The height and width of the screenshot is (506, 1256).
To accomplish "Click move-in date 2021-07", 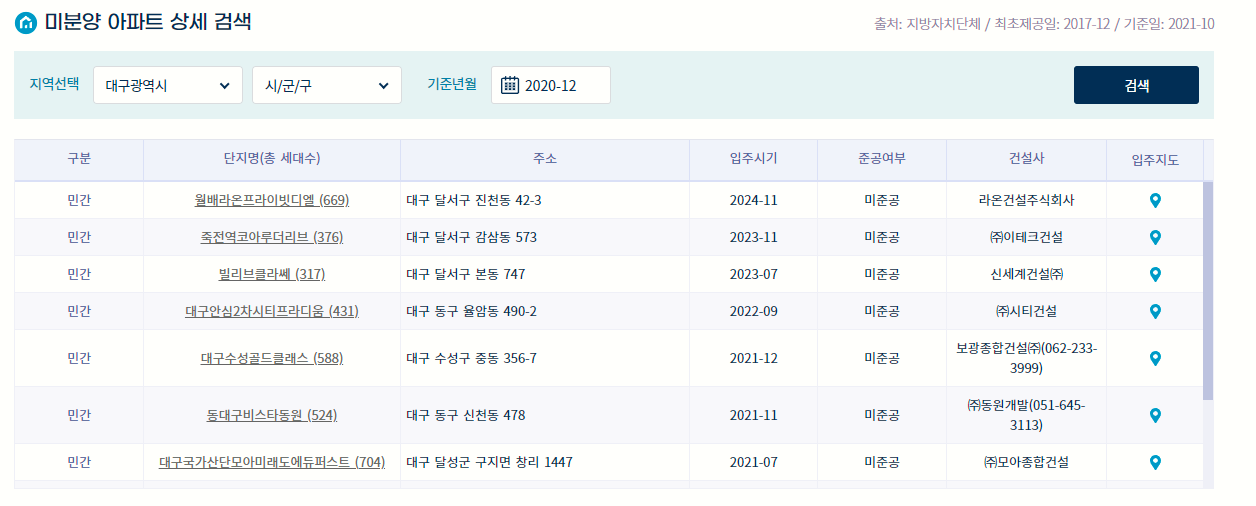I will point(754,462).
